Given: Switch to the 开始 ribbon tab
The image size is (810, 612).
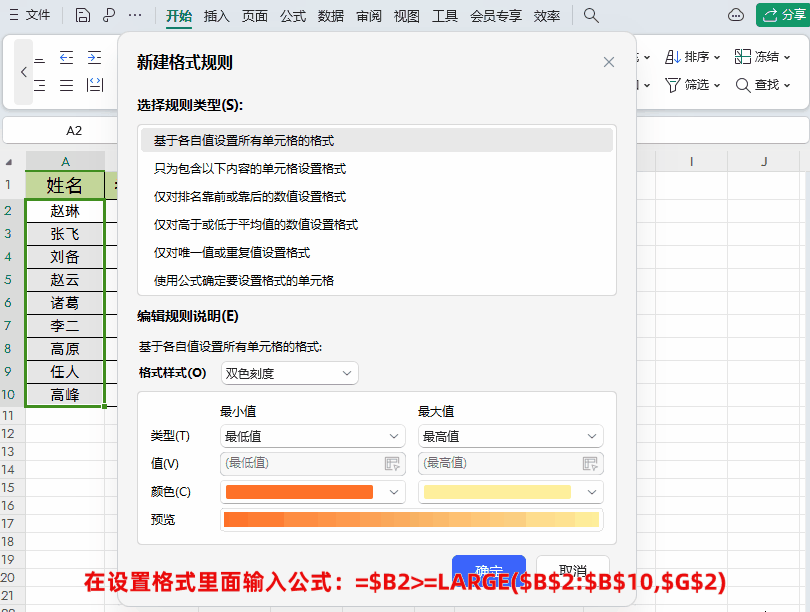Looking at the screenshot, I should [179, 16].
